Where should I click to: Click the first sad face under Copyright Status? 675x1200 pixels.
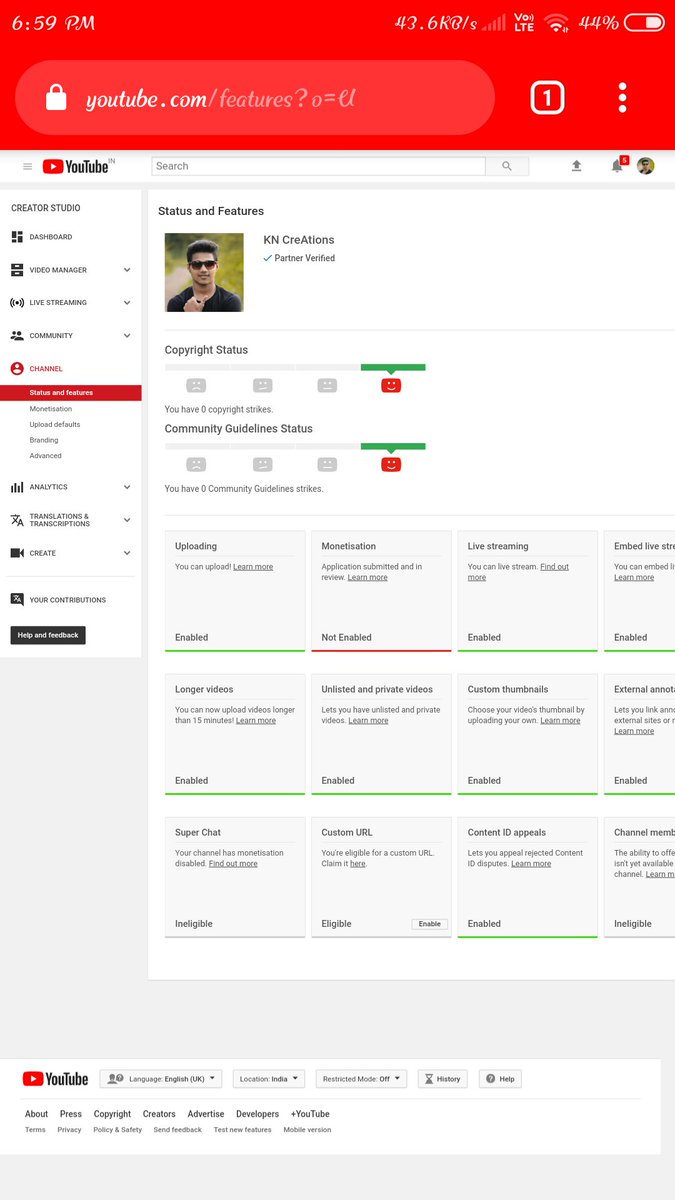(x=196, y=385)
